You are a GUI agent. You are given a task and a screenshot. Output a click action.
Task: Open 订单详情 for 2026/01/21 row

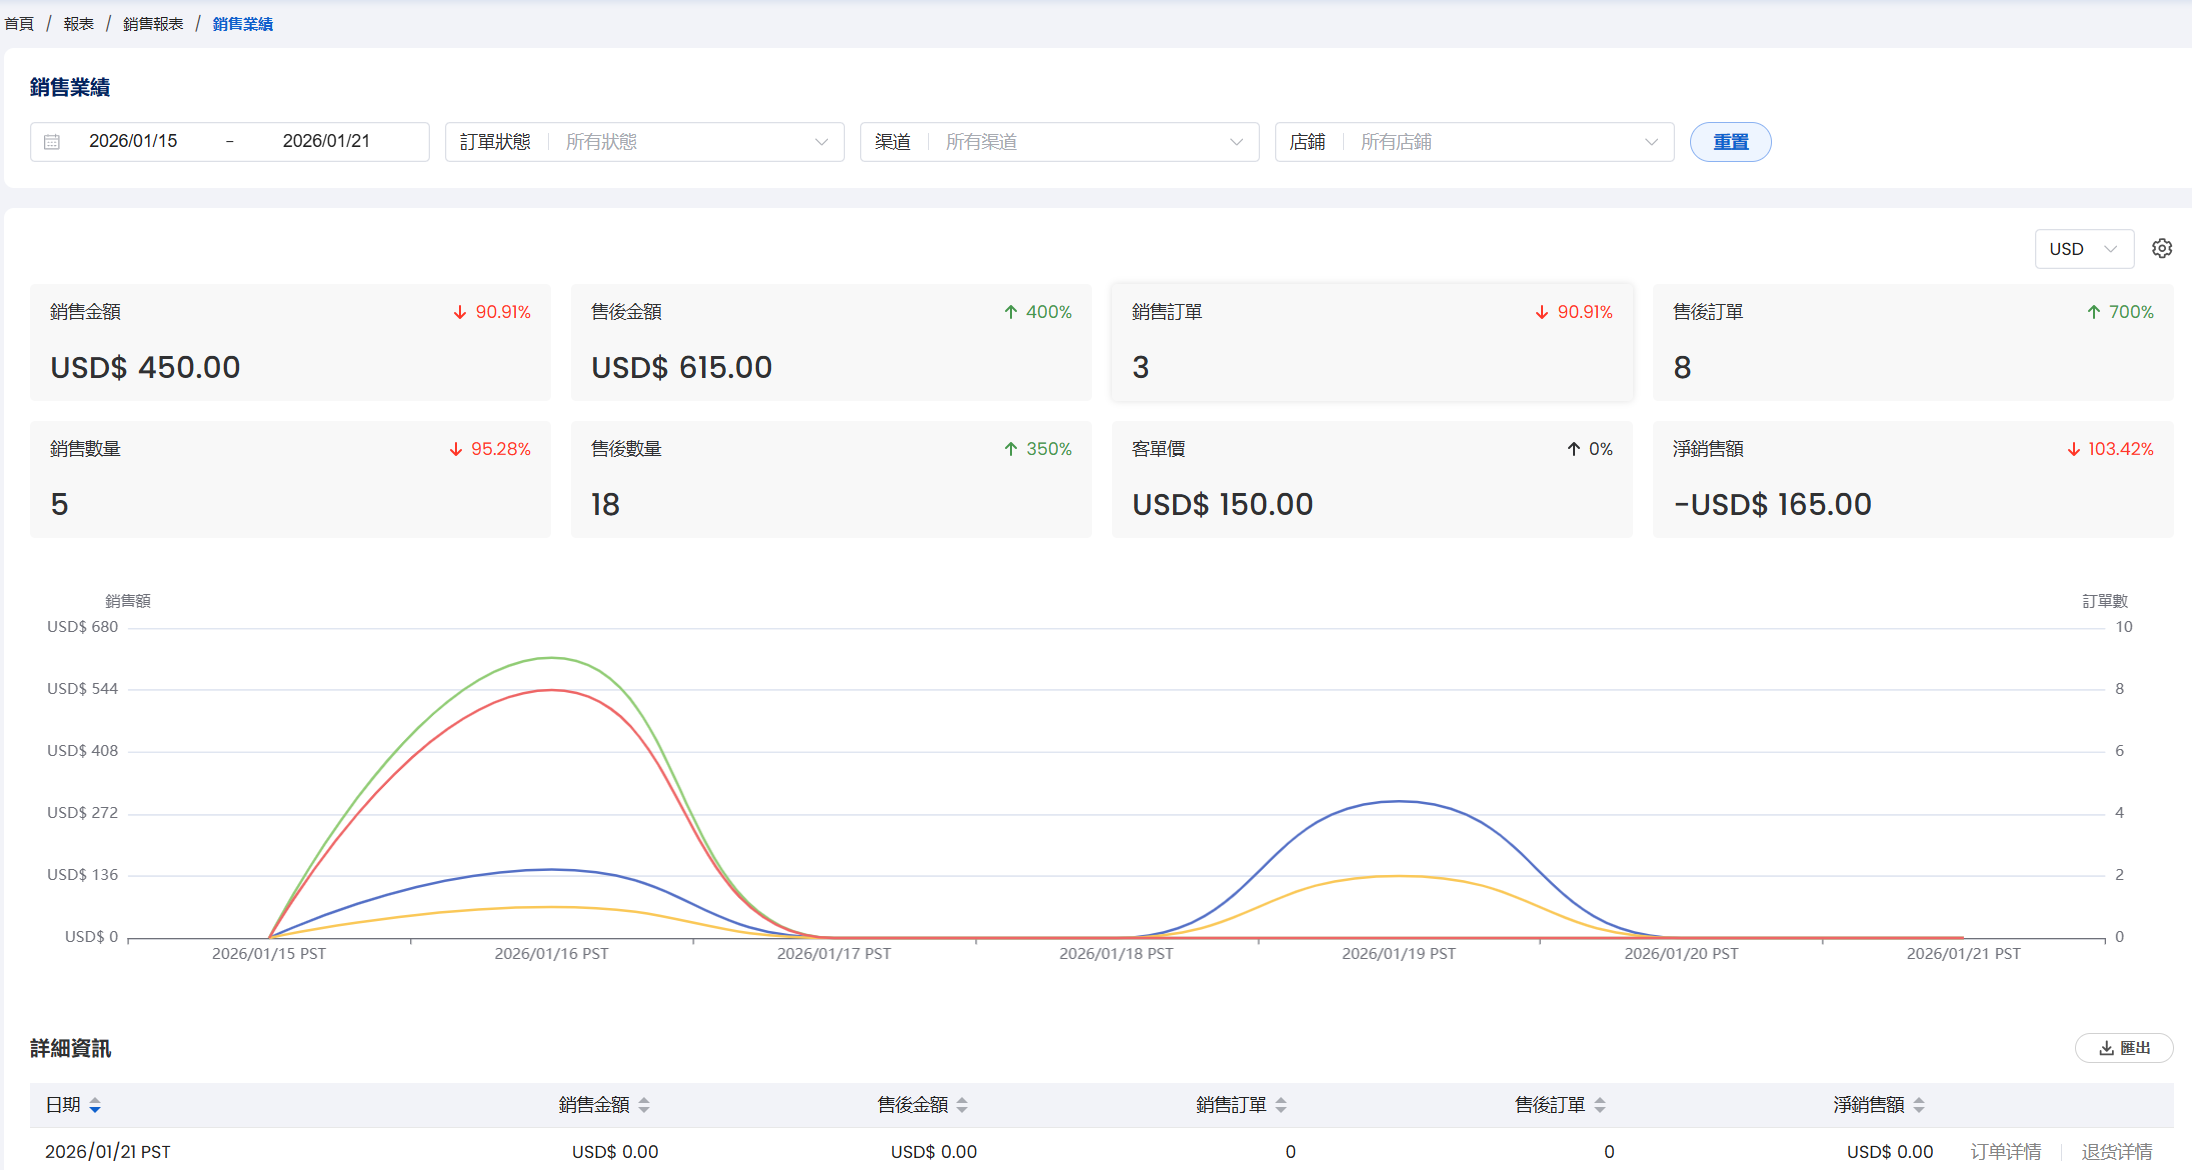click(2005, 1152)
